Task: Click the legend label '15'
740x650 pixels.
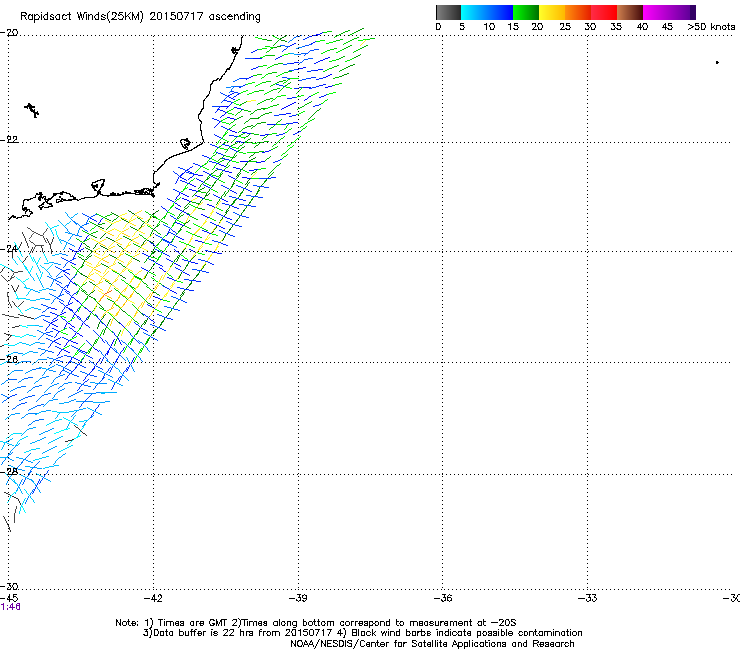Action: (x=513, y=27)
